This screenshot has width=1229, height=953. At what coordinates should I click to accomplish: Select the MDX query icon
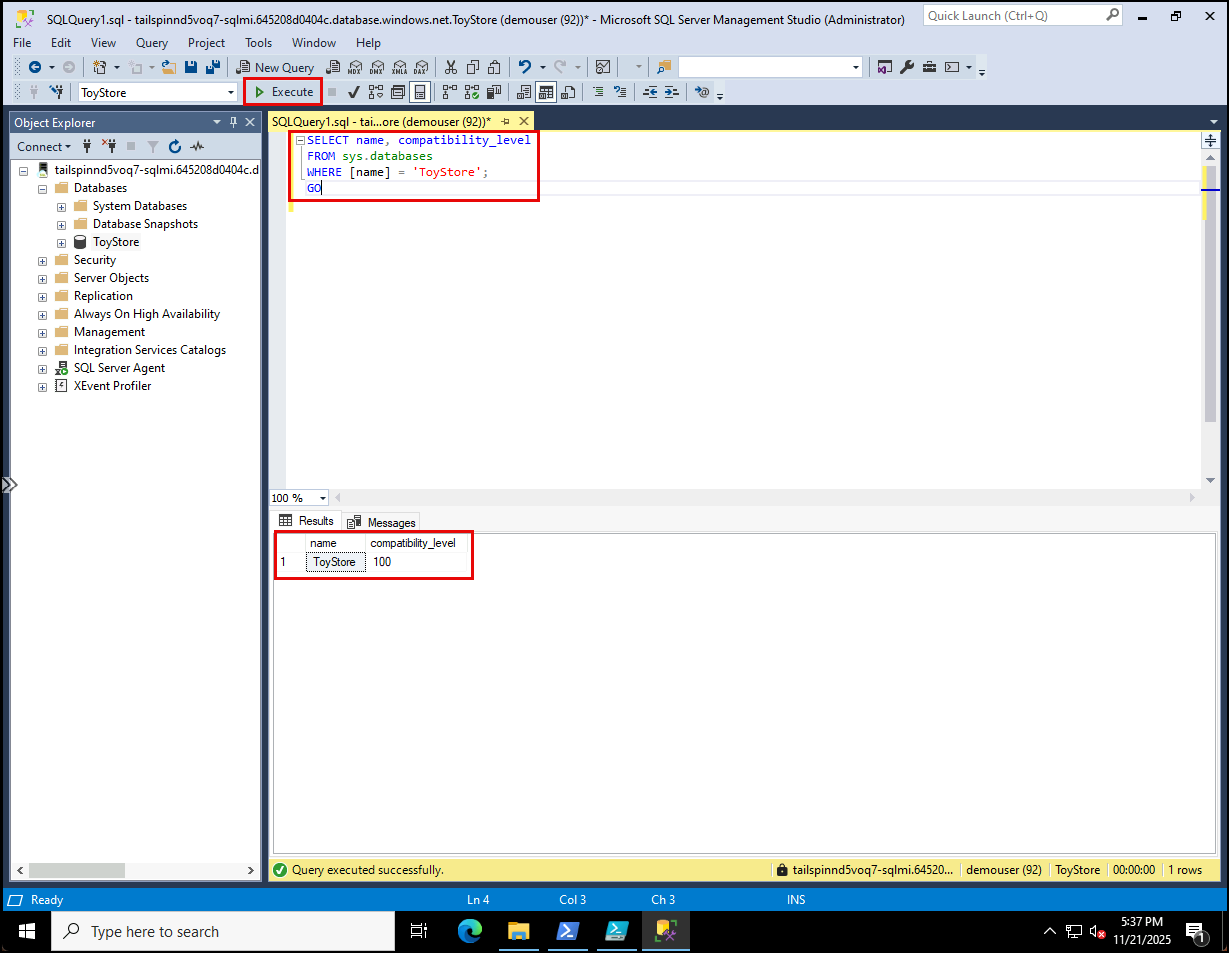point(356,67)
